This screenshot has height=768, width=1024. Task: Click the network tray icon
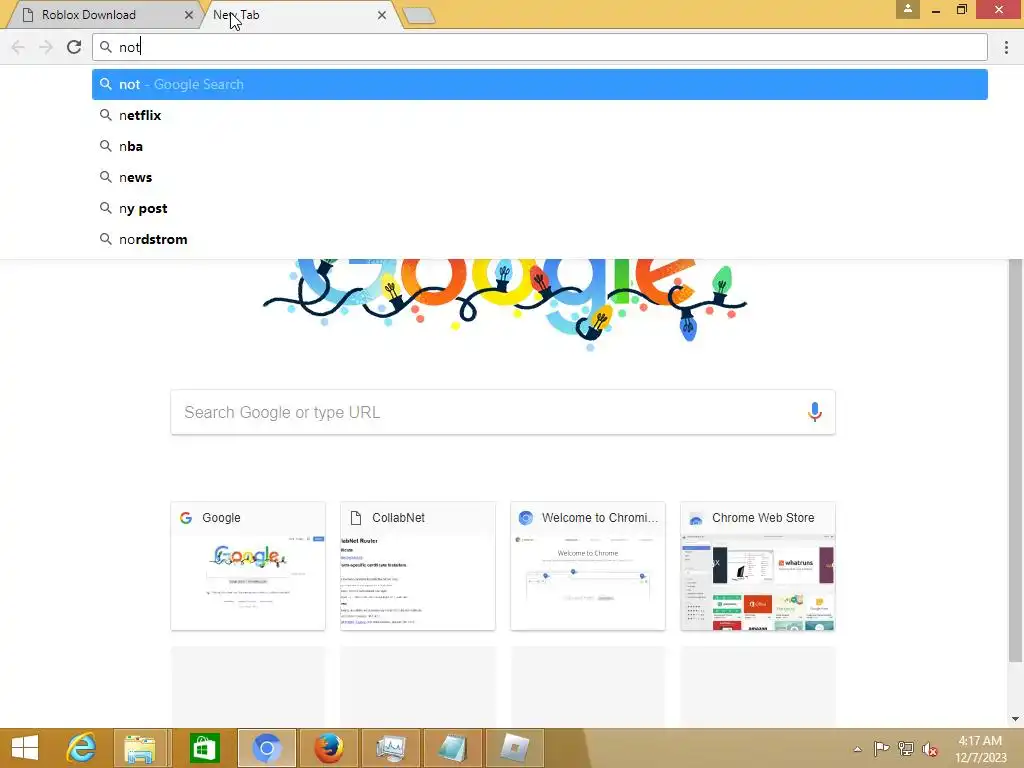[x=906, y=748]
